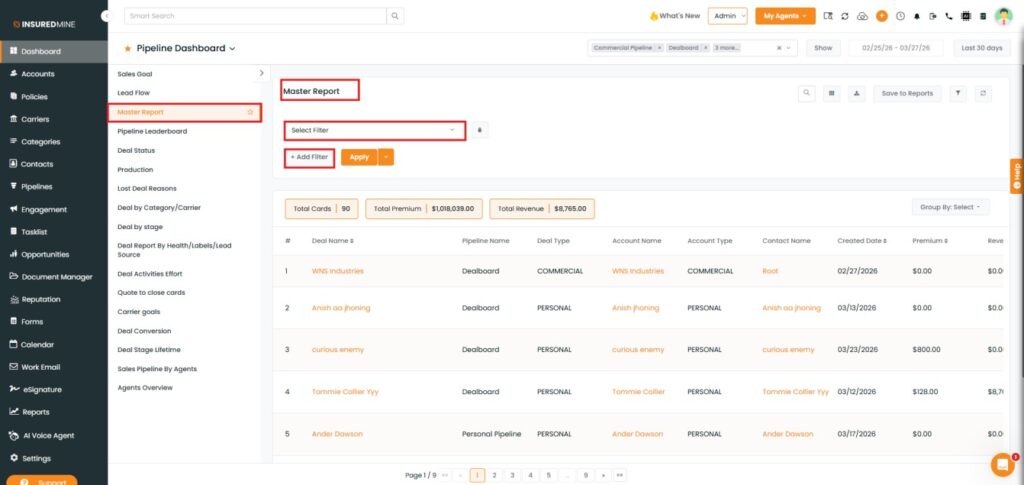Click the orange plus quick-add icon
This screenshot has width=1024, height=485.
[x=881, y=16]
